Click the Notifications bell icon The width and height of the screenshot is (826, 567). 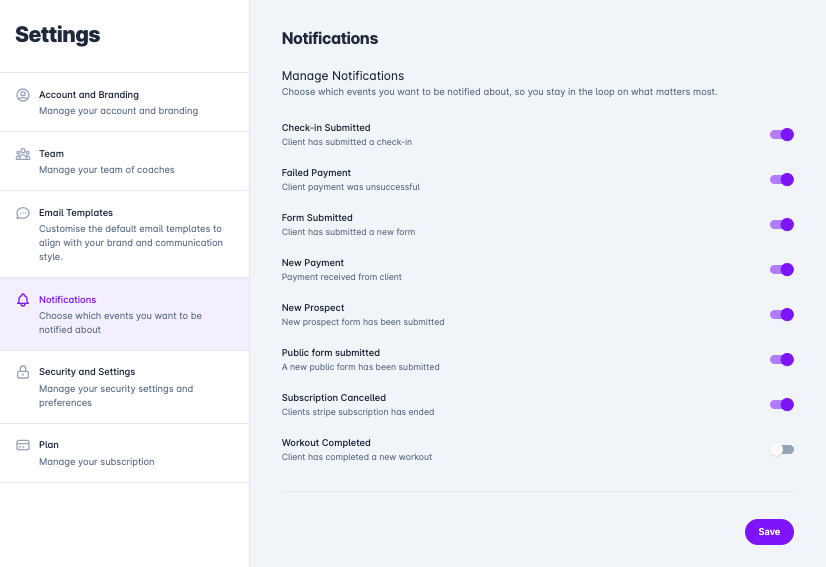pyautogui.click(x=23, y=300)
